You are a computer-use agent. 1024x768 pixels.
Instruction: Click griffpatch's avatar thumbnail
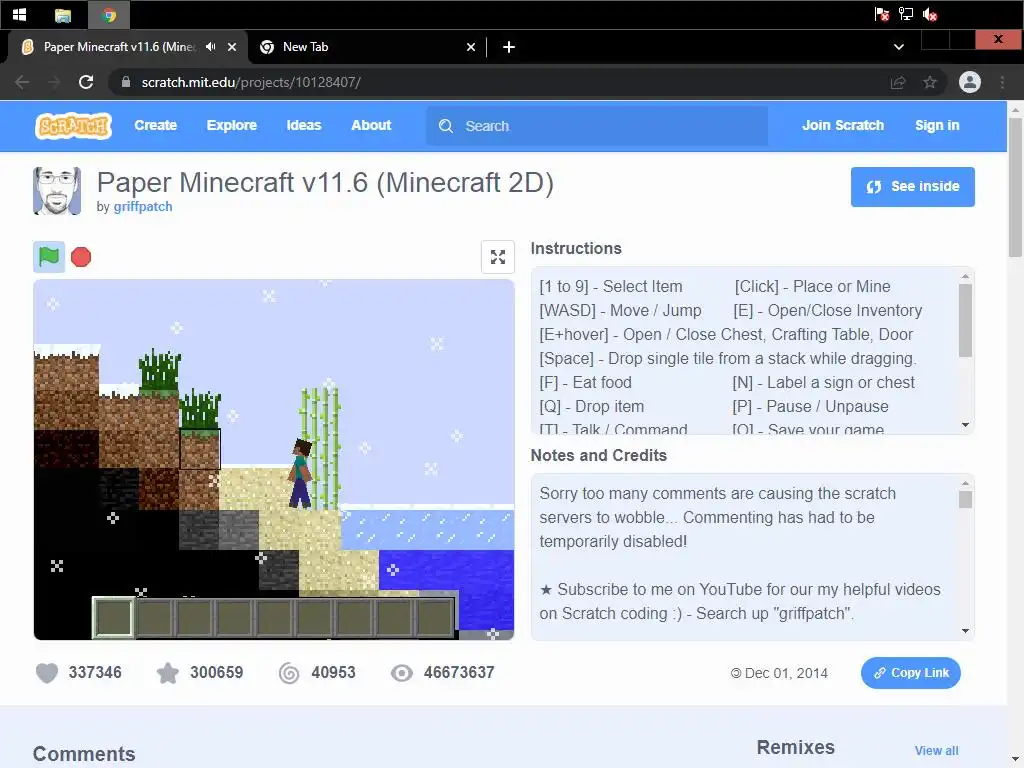57,191
